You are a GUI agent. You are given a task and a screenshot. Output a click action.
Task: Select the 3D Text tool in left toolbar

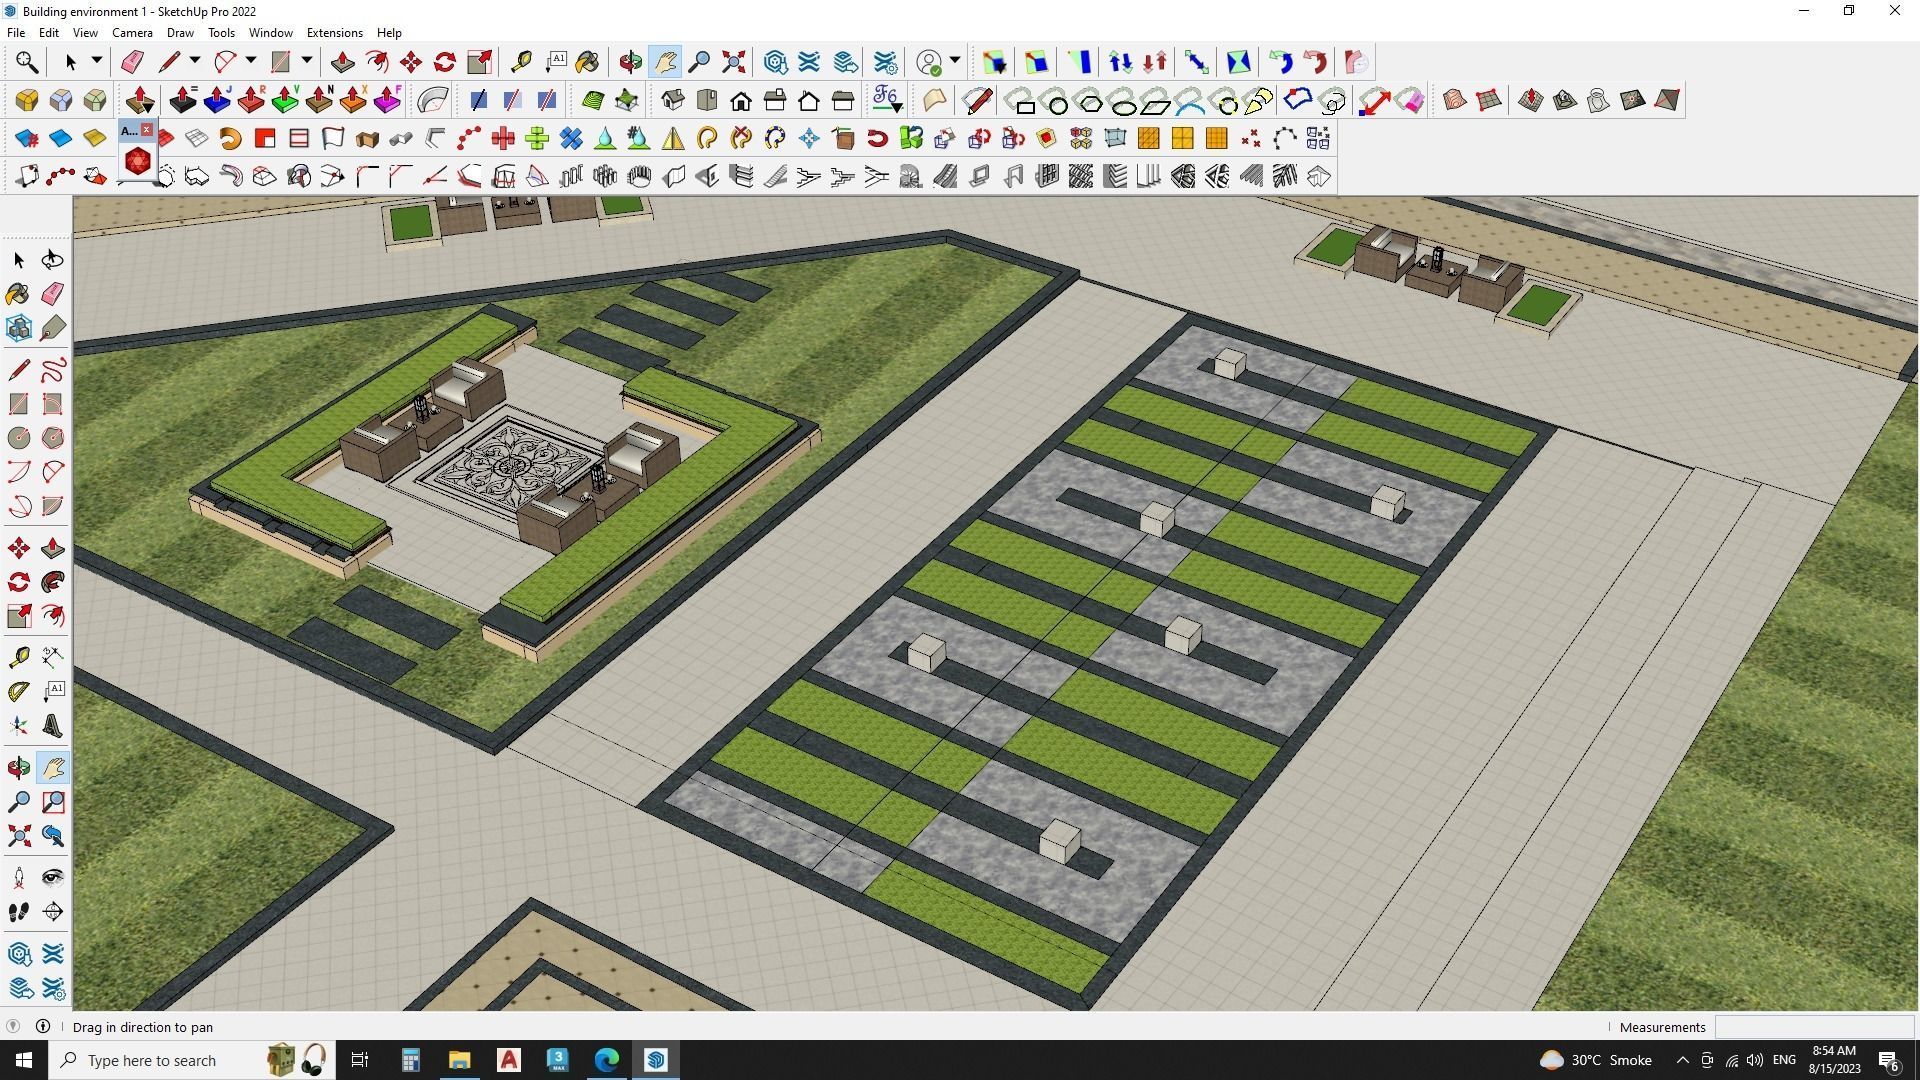click(x=53, y=725)
